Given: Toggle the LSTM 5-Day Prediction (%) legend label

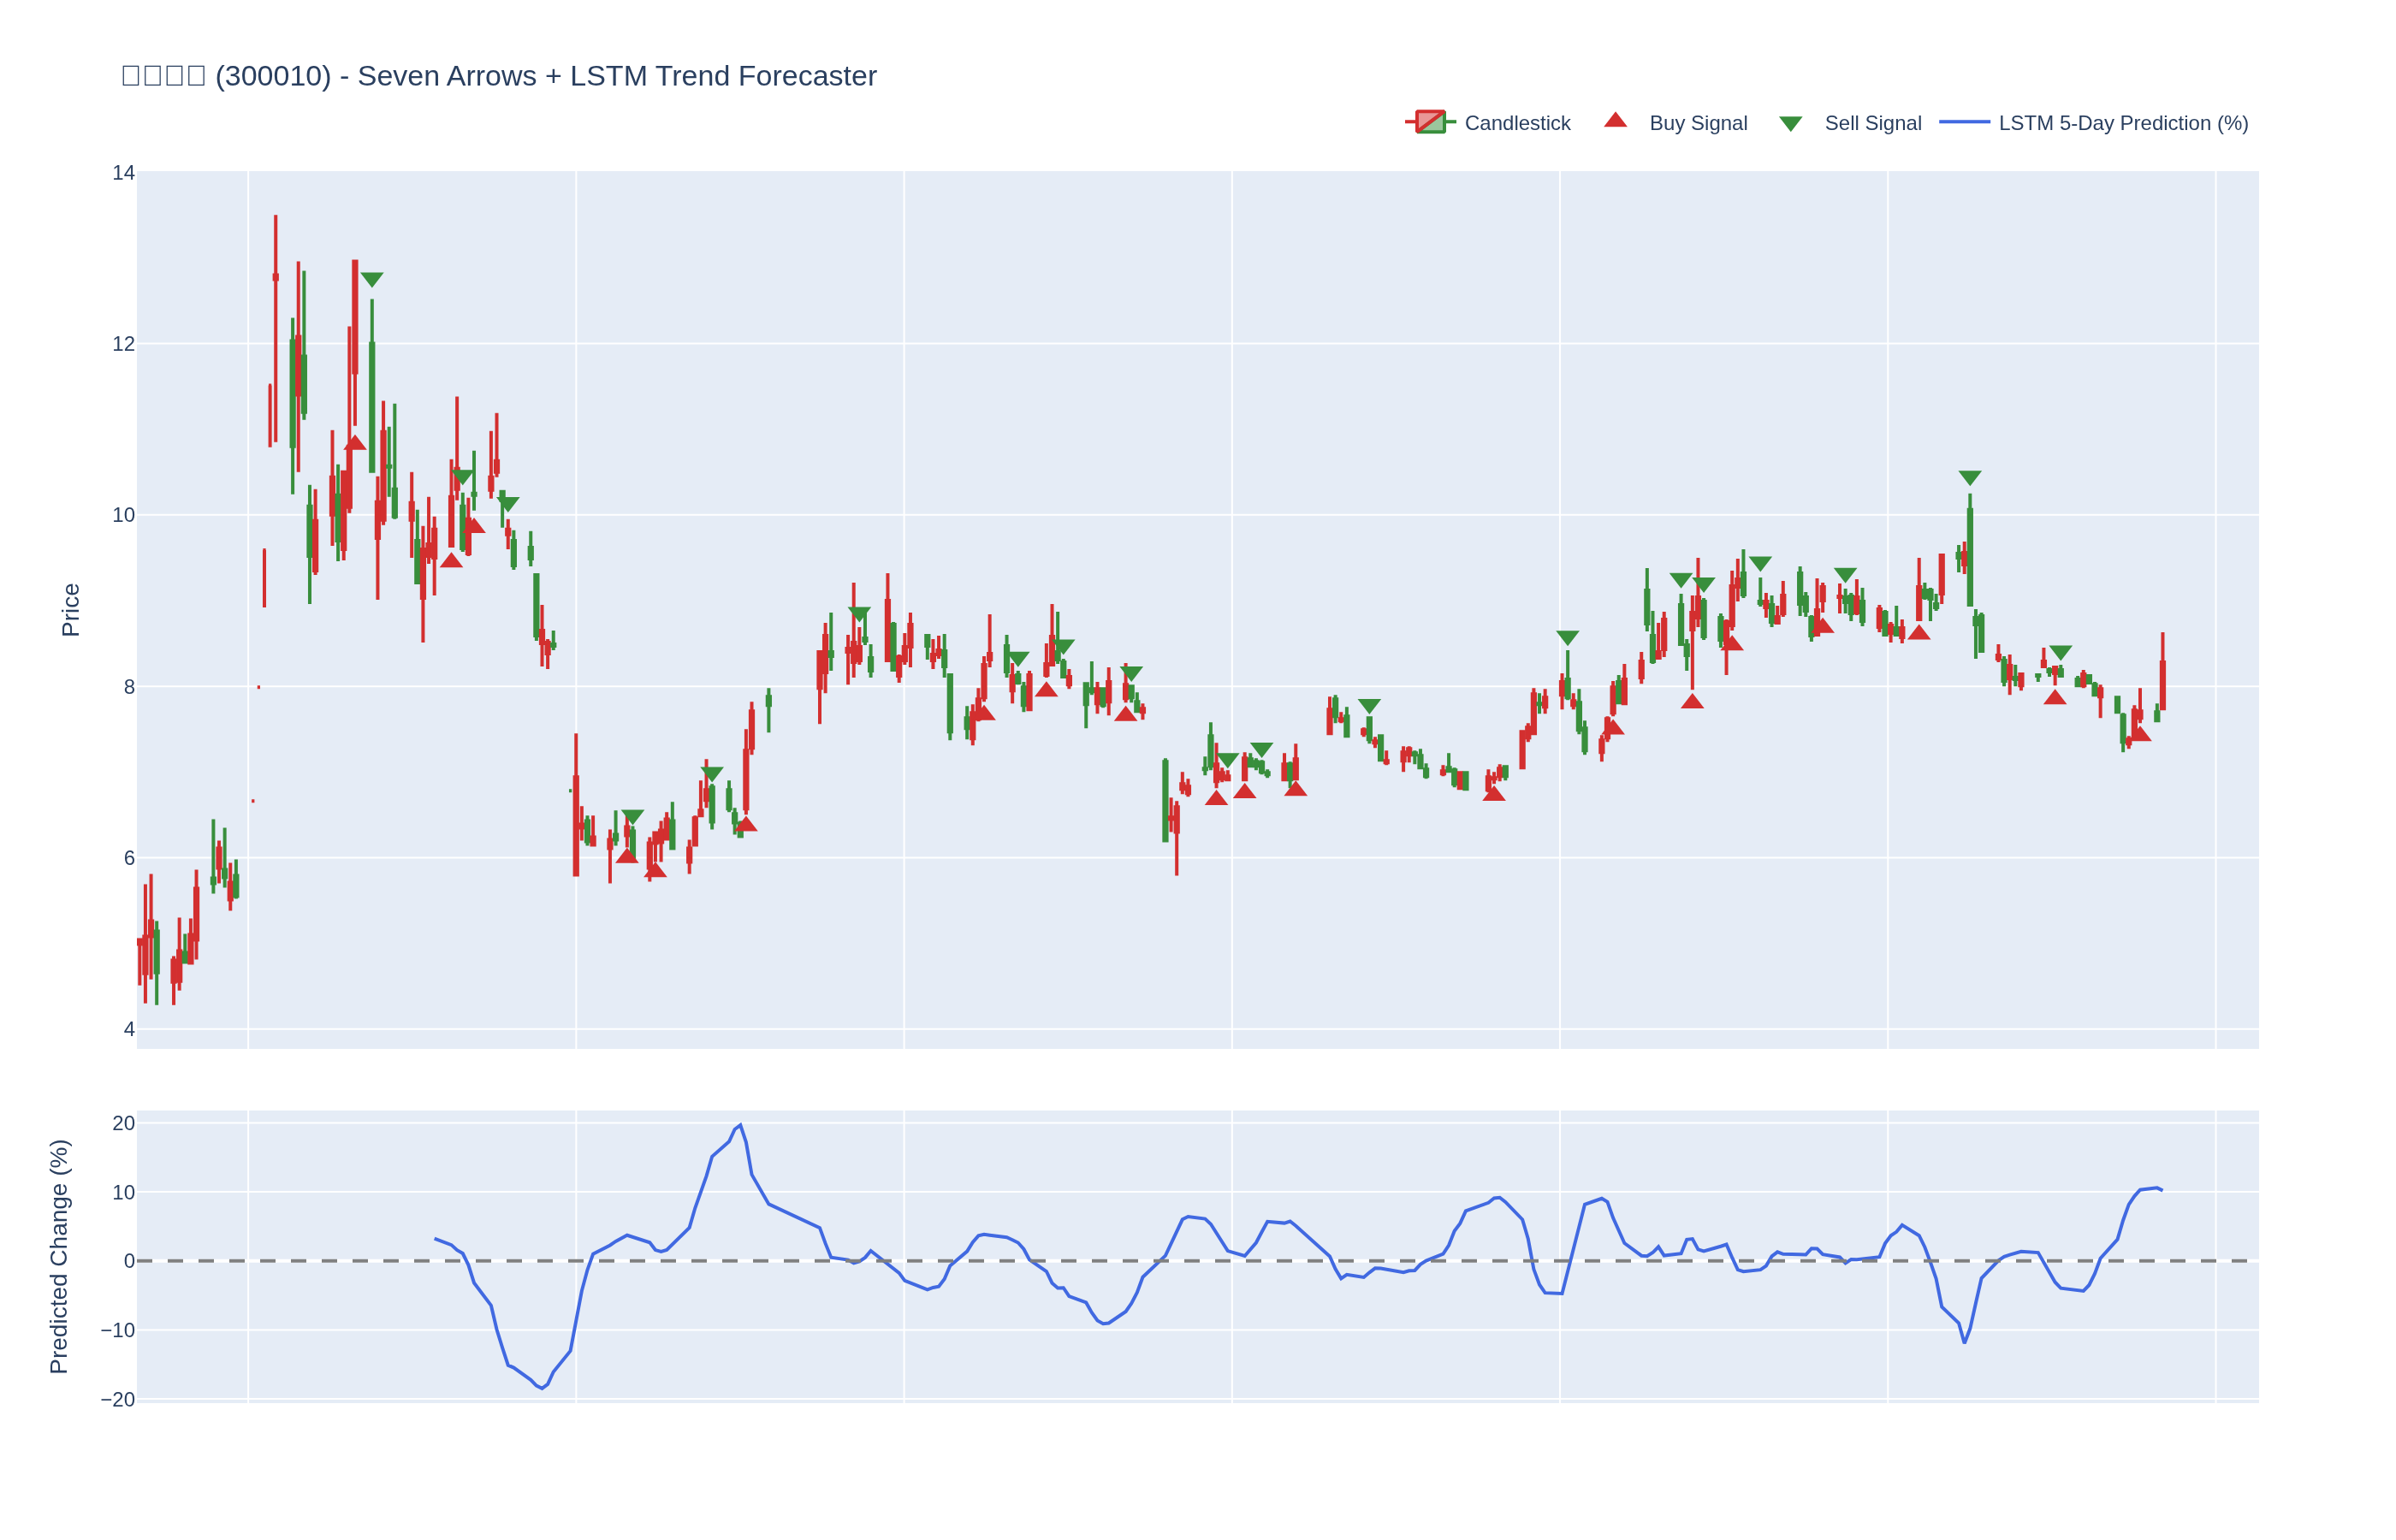Looking at the screenshot, I should click(x=2122, y=123).
